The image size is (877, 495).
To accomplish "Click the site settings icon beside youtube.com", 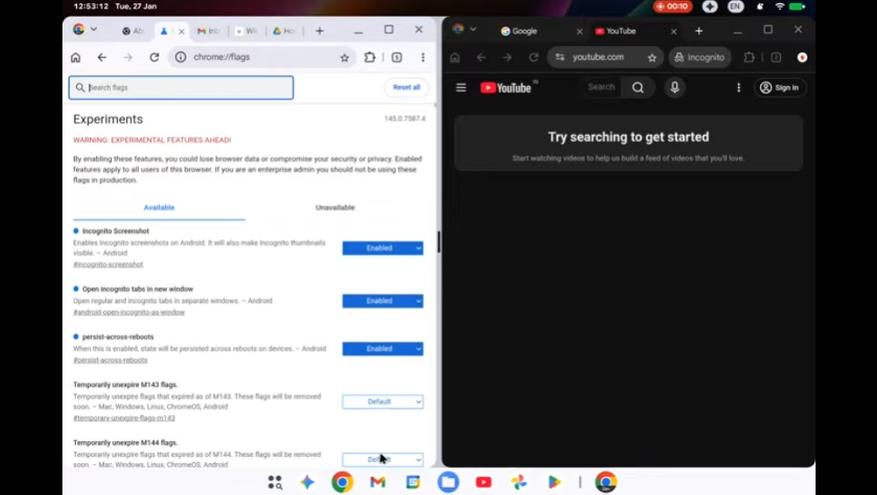I will tap(560, 58).
